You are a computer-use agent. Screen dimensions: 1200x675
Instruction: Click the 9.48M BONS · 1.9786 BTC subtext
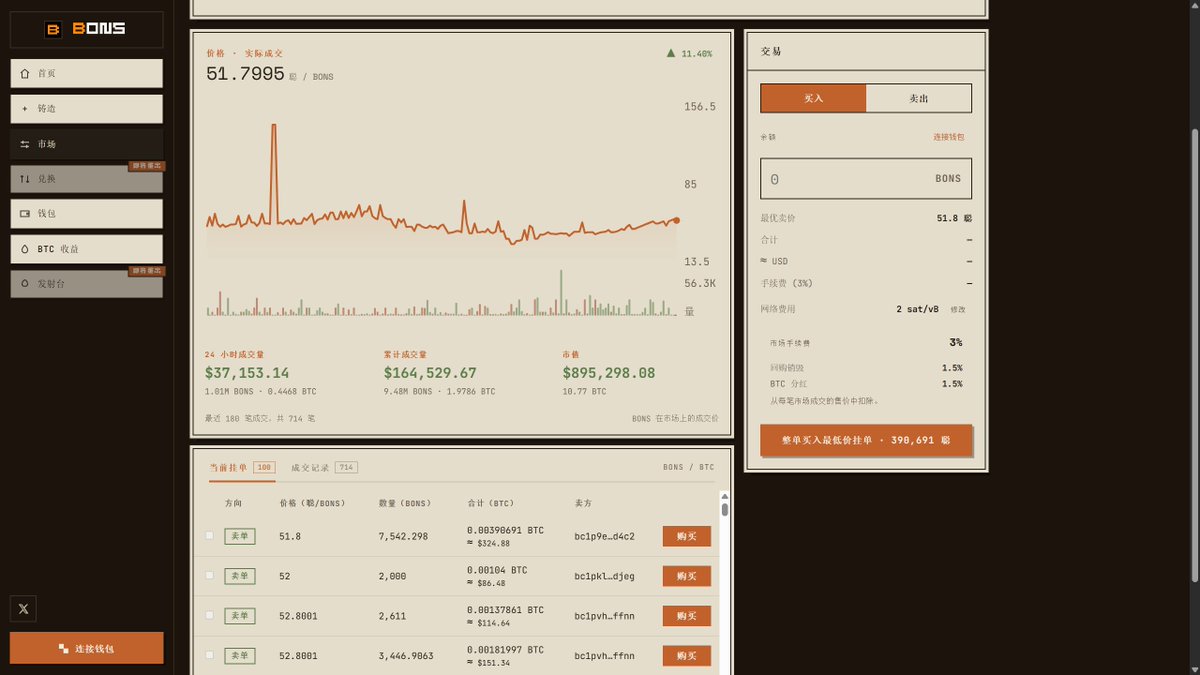pyautogui.click(x=439, y=392)
